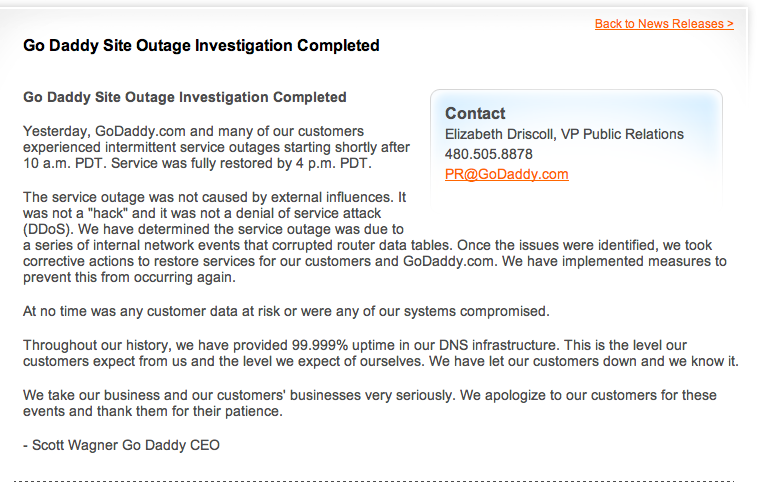The height and width of the screenshot is (488, 784).
Task: Click the (DDoS) text in the article
Action: pos(46,230)
